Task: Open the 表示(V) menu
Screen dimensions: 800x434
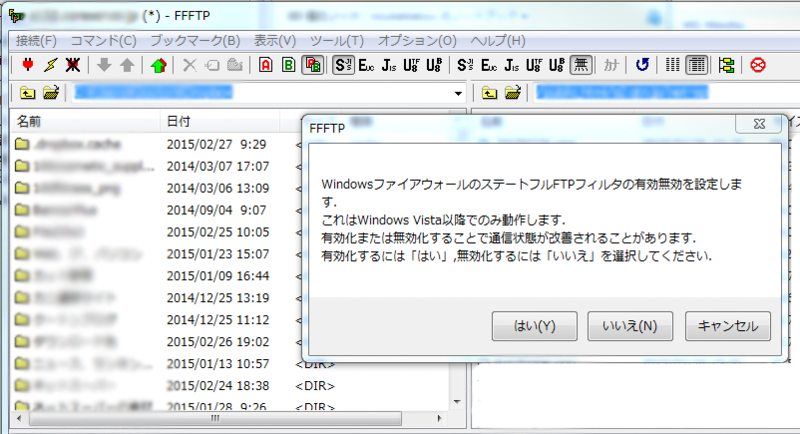Action: click(275, 40)
